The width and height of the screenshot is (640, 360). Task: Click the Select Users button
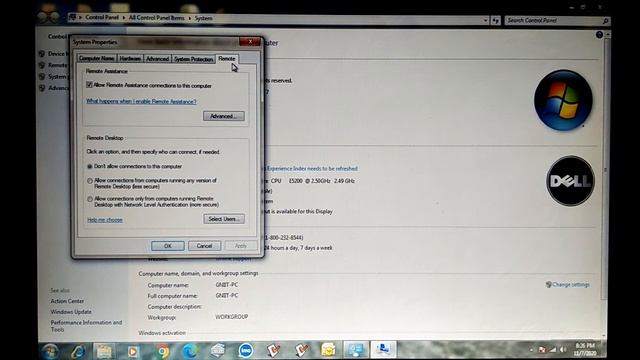(x=224, y=219)
